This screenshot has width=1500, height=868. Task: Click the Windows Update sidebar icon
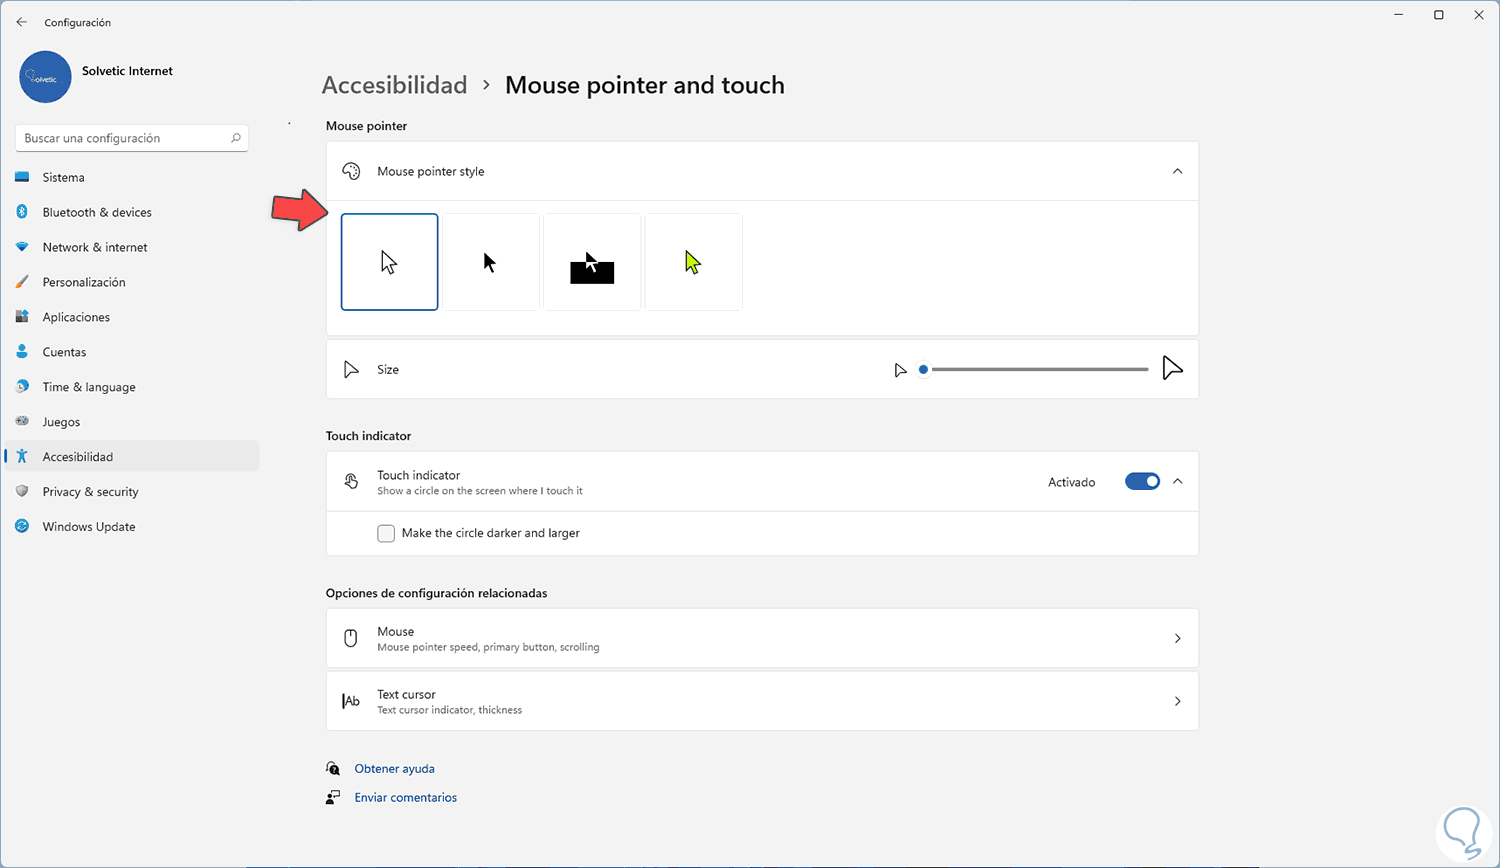pos(22,527)
